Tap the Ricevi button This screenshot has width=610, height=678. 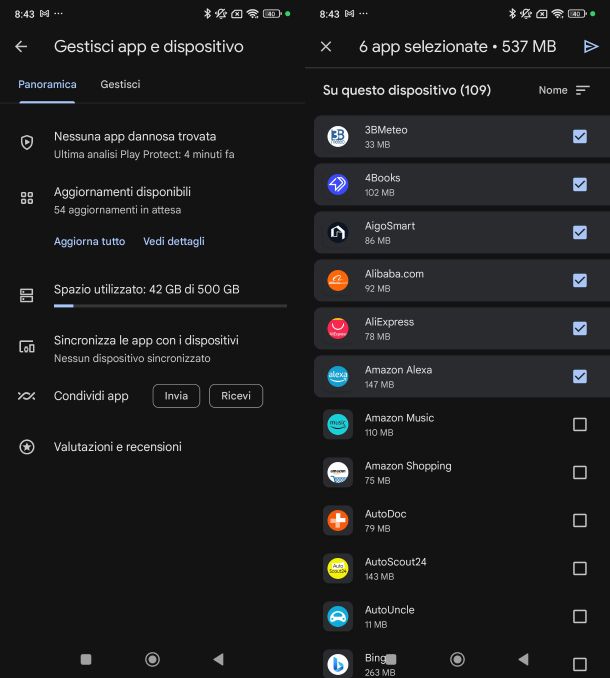(236, 396)
